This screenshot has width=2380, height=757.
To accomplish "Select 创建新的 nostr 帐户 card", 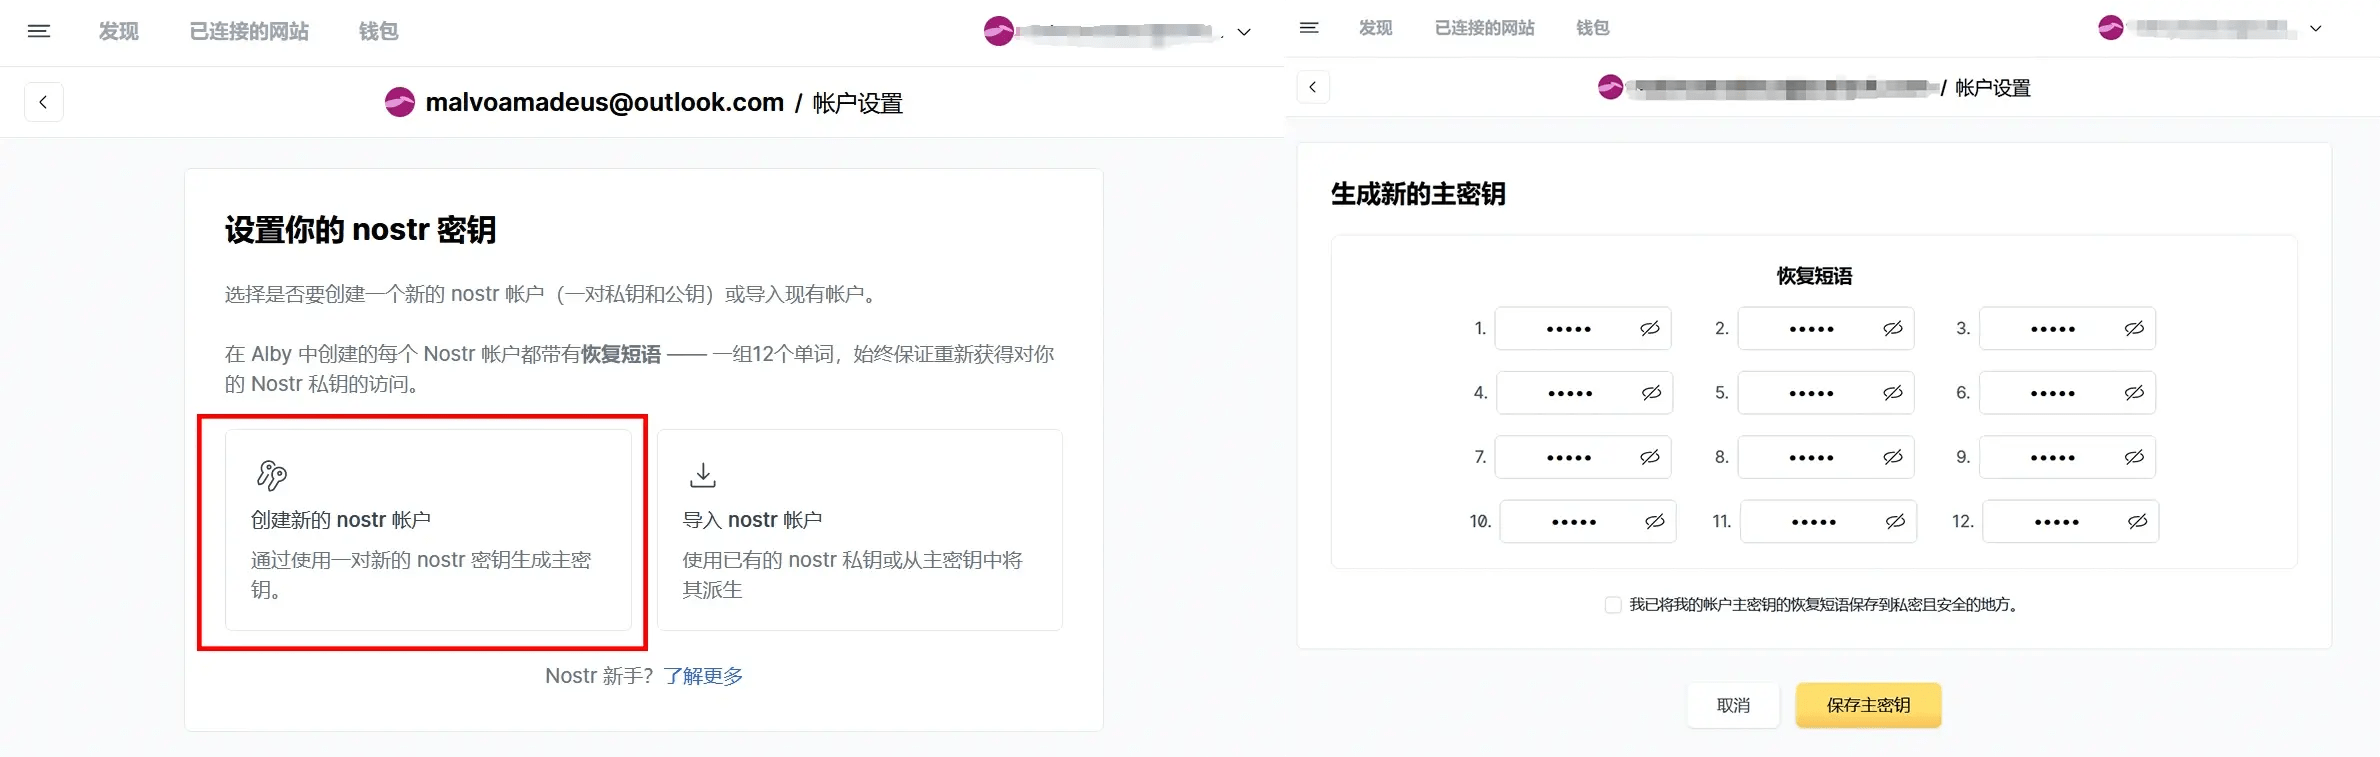I will 428,530.
